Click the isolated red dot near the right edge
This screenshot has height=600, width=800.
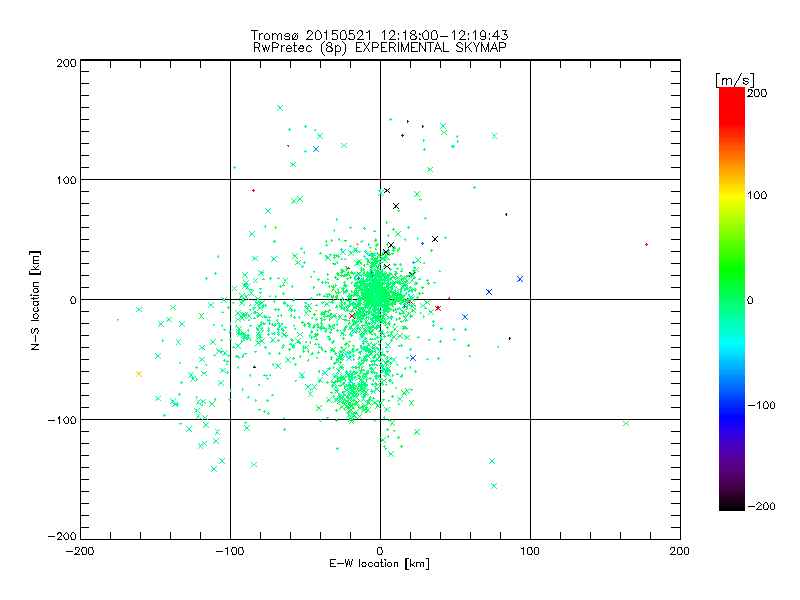[x=646, y=244]
